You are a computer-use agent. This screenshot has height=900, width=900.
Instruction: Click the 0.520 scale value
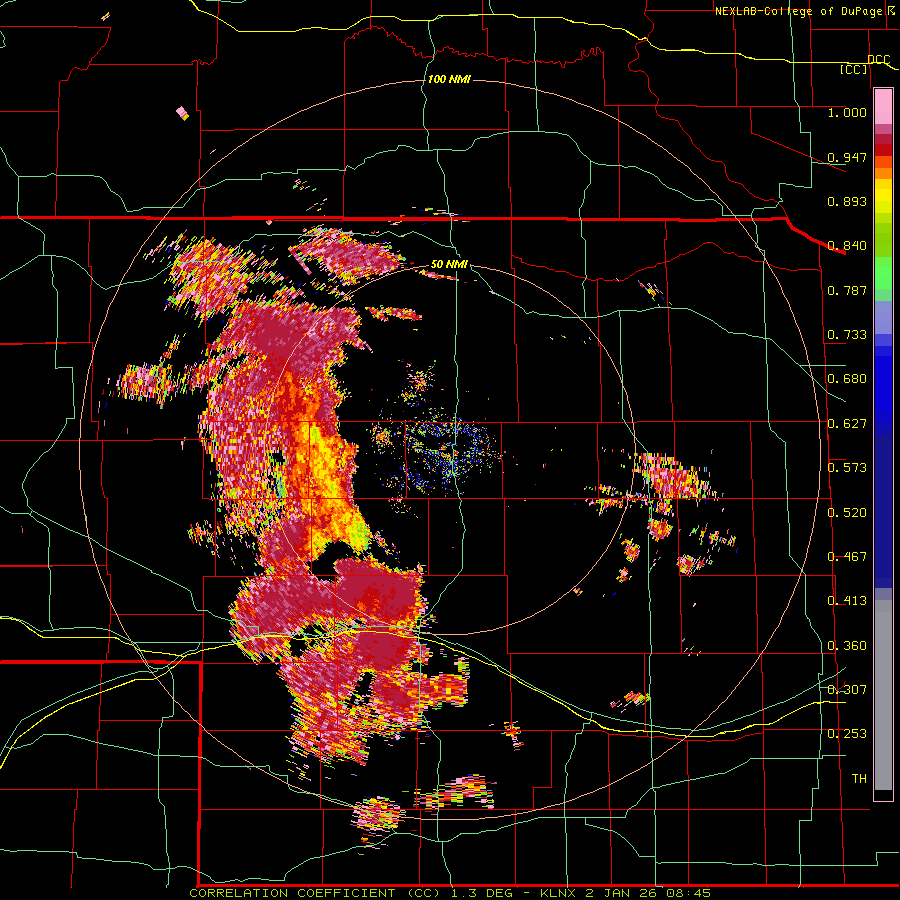pyautogui.click(x=847, y=513)
